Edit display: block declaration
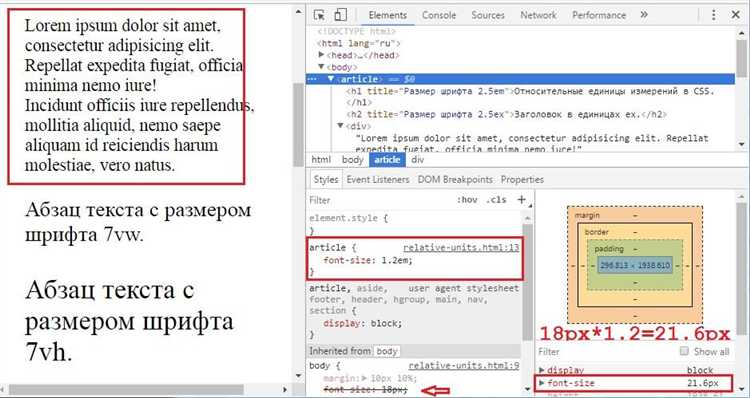Viewport: 750px width, 398px height. [363, 323]
